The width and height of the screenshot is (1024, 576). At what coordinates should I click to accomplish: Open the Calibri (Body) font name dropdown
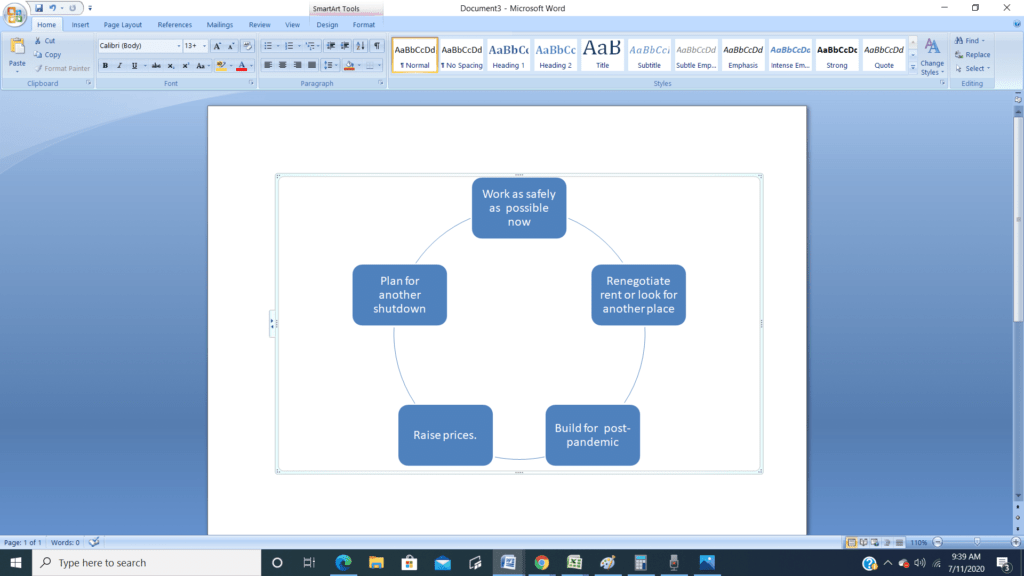[139, 46]
